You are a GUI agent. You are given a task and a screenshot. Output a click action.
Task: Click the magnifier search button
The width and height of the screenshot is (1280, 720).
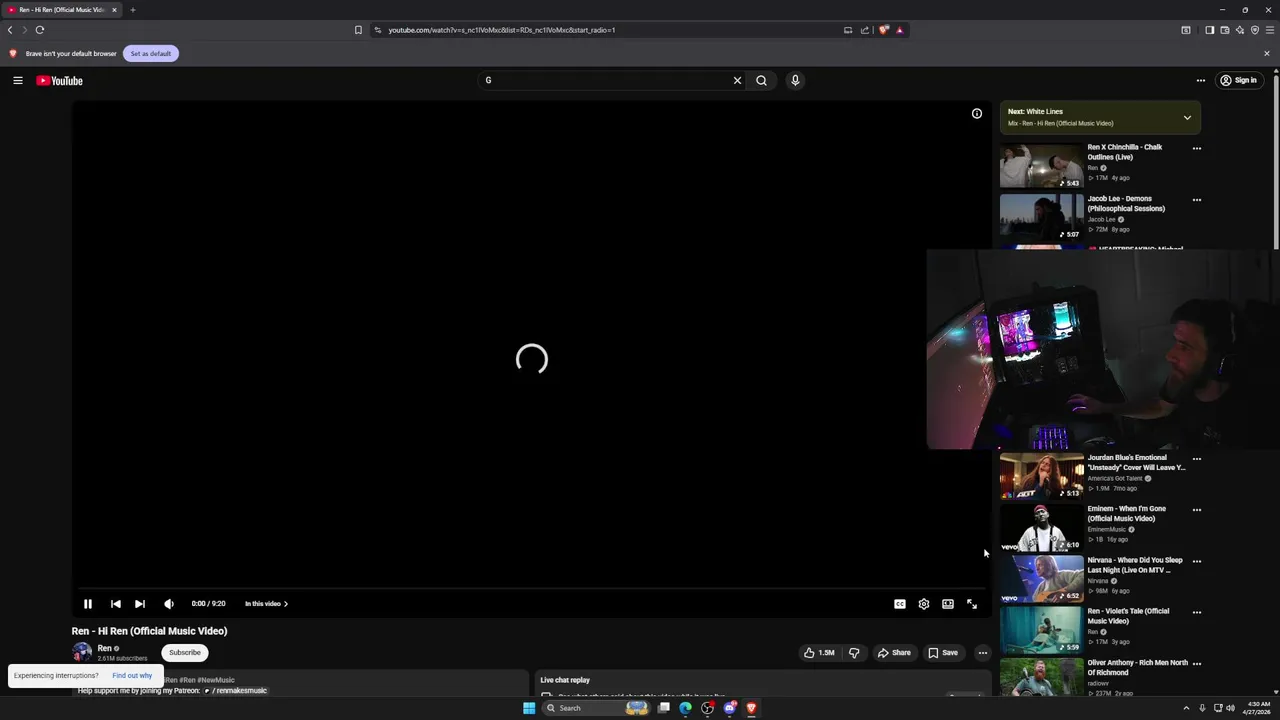tap(761, 80)
